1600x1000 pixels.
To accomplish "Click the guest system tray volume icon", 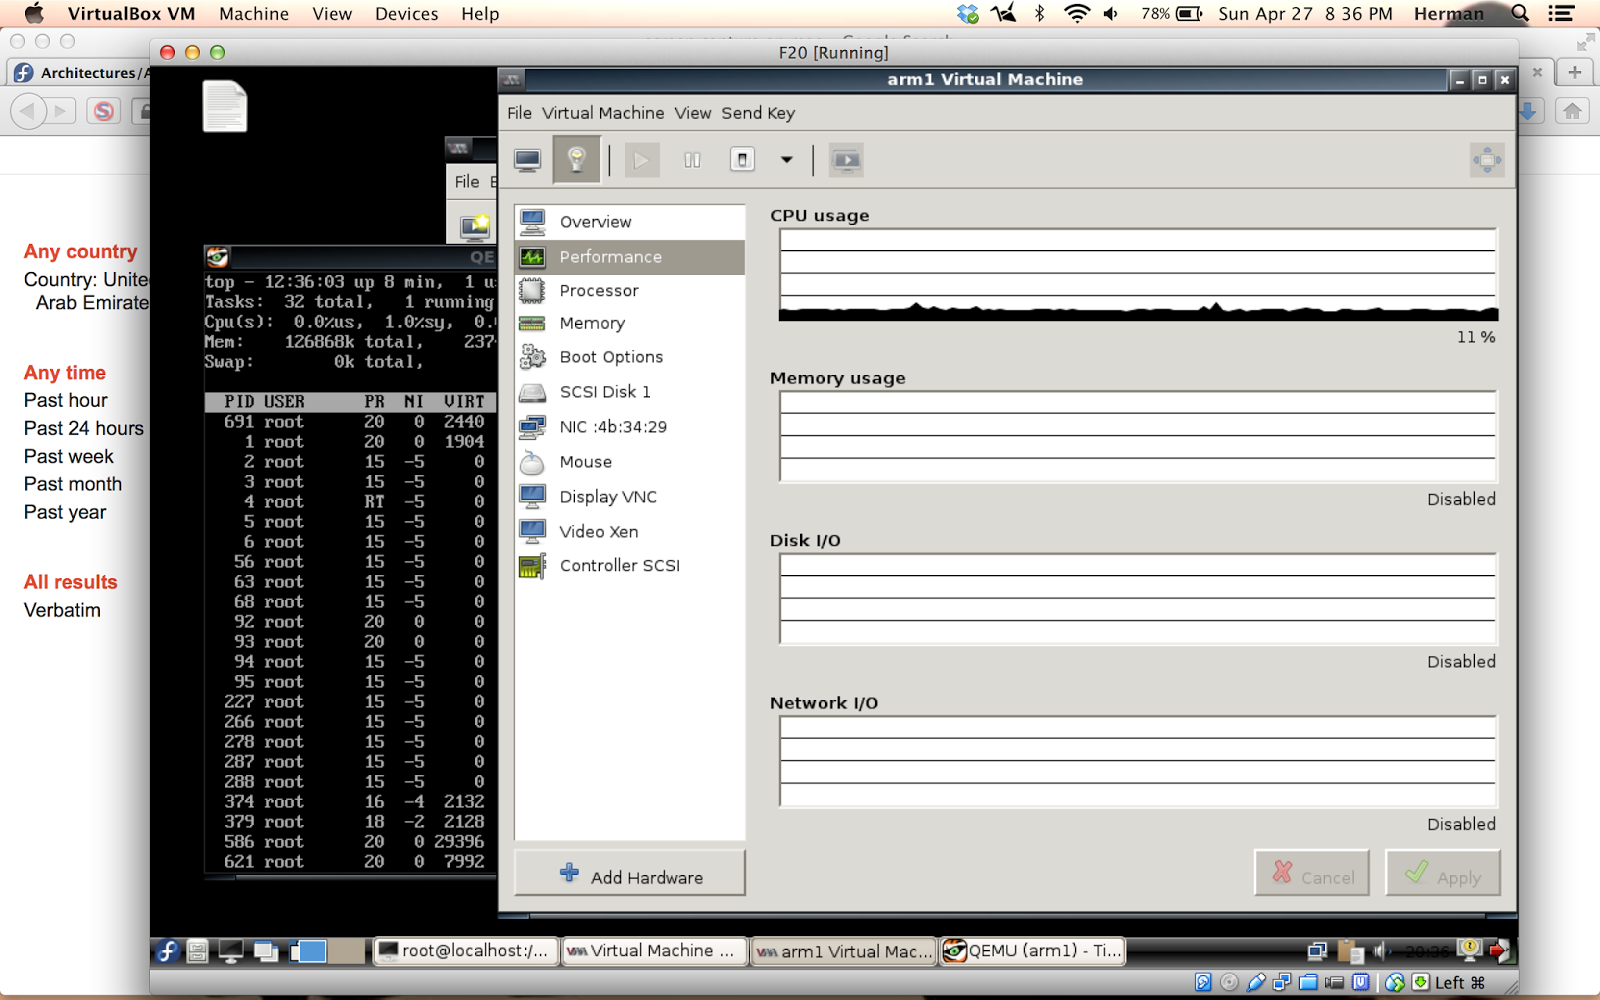I will click(x=1380, y=951).
